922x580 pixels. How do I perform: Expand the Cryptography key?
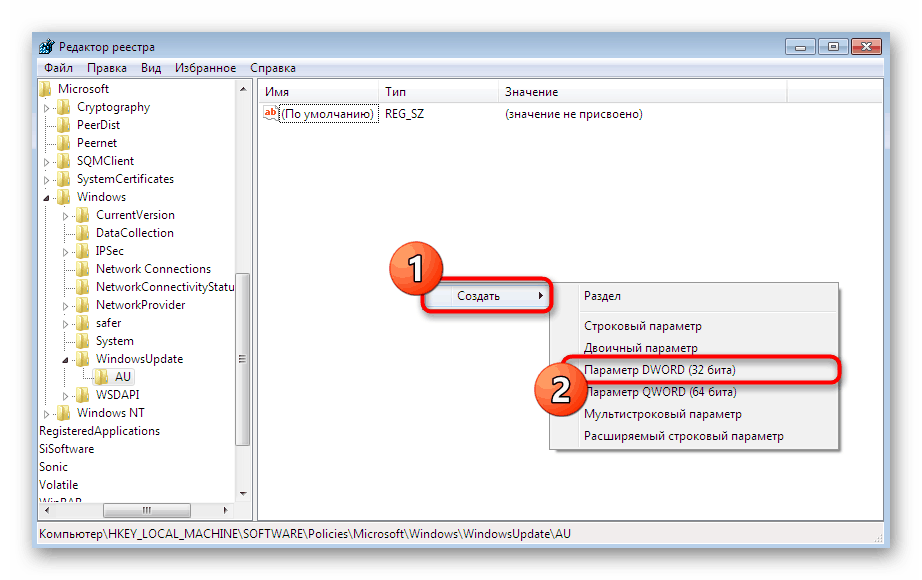[x=46, y=108]
